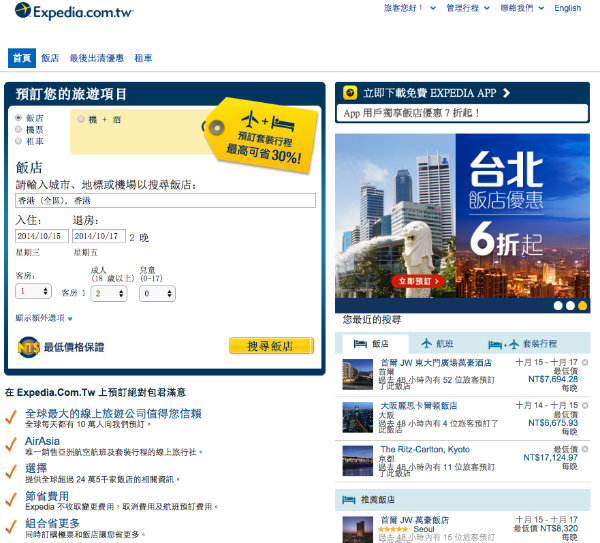Click the 台北飯店優惠 promo banner

462,216
